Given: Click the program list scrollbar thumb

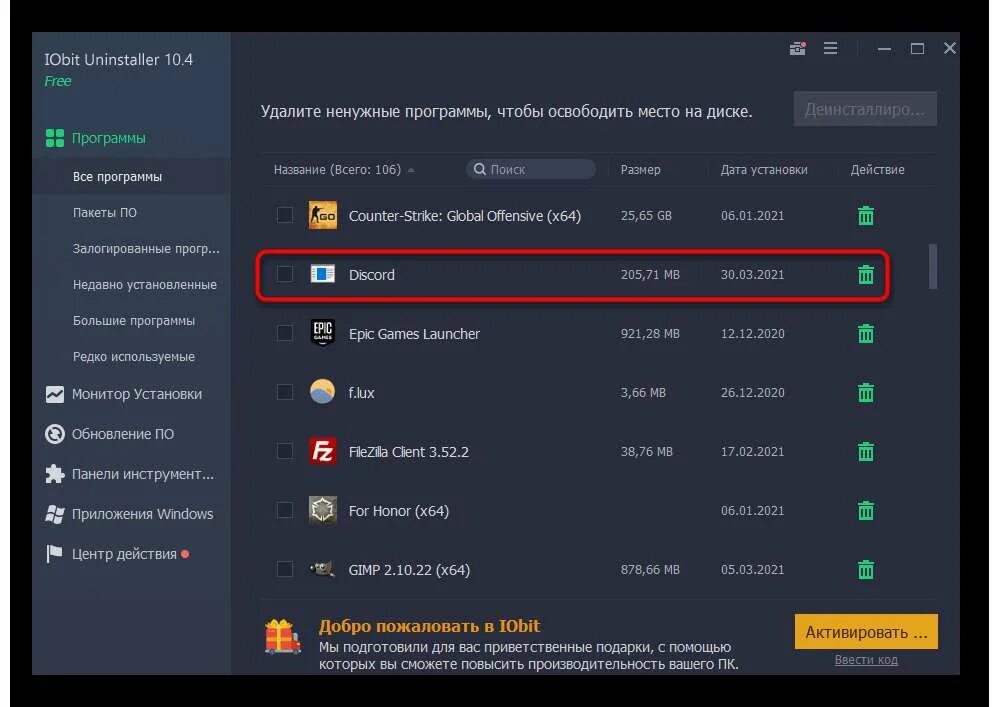Looking at the screenshot, I should click(x=933, y=266).
